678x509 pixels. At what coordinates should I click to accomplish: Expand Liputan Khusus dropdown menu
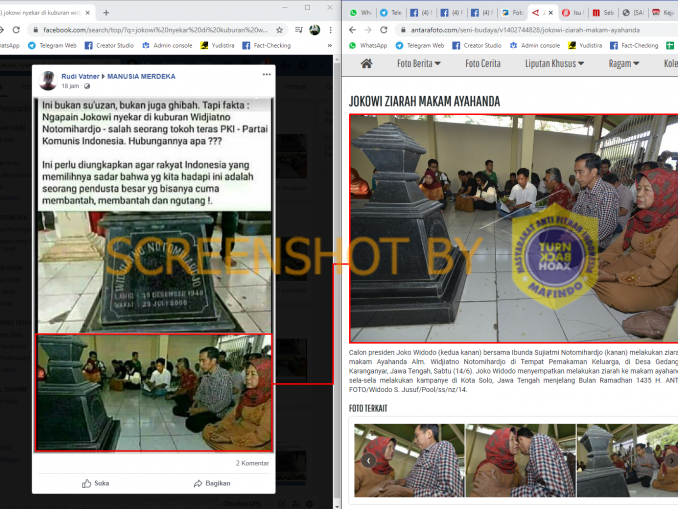point(554,64)
